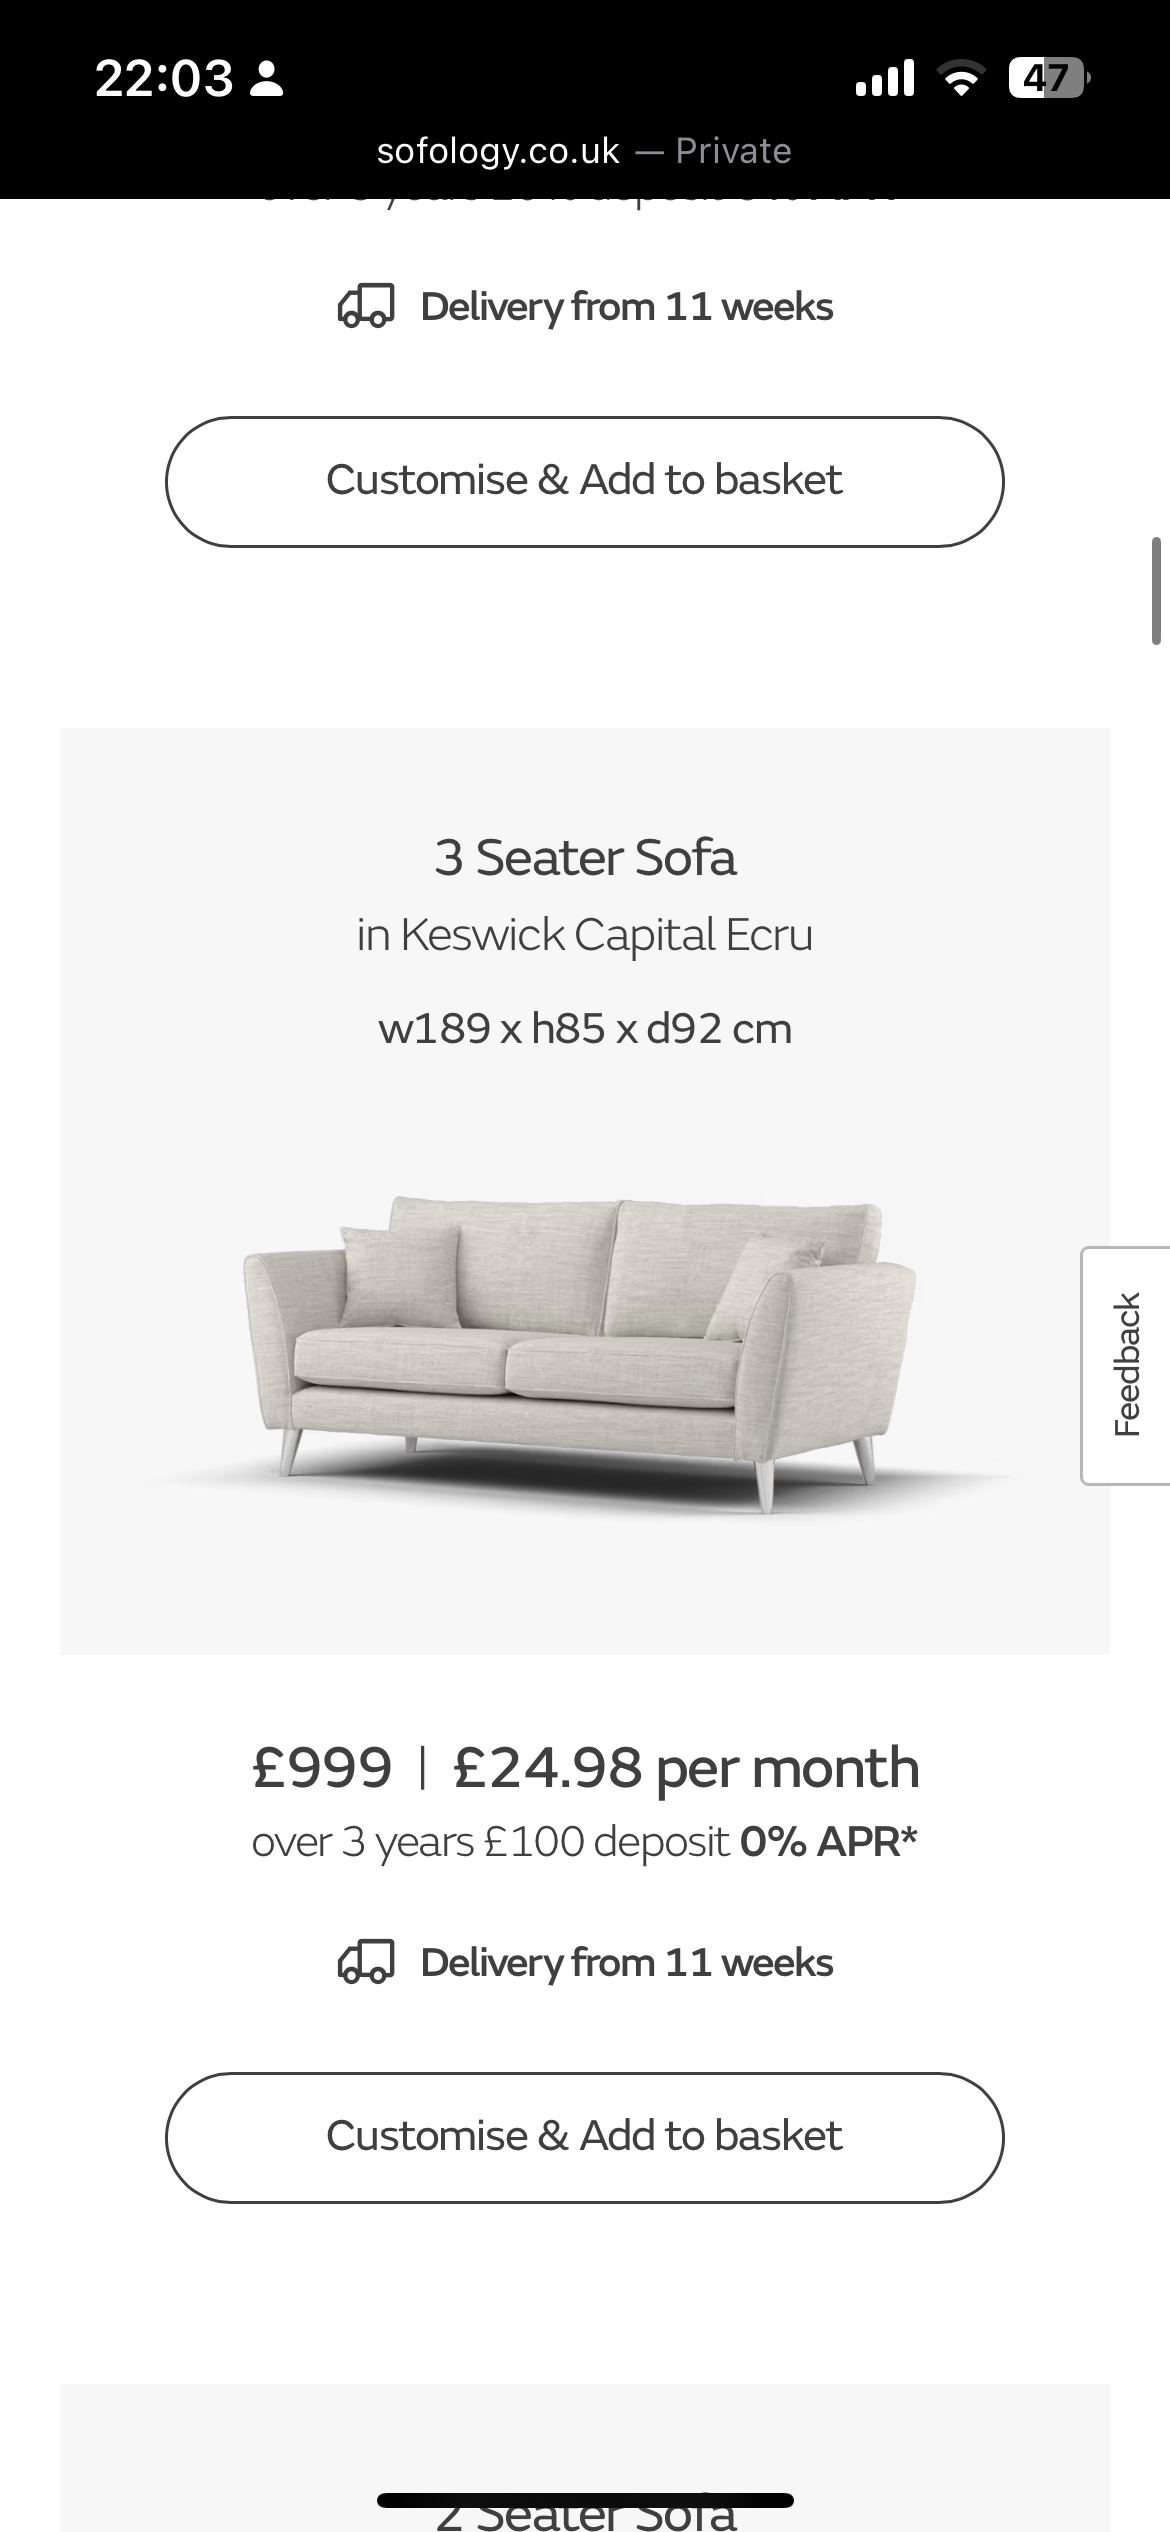Viewport: 1170px width, 2532px height.
Task: Tap the £24.98 per month price
Action: 686,1768
